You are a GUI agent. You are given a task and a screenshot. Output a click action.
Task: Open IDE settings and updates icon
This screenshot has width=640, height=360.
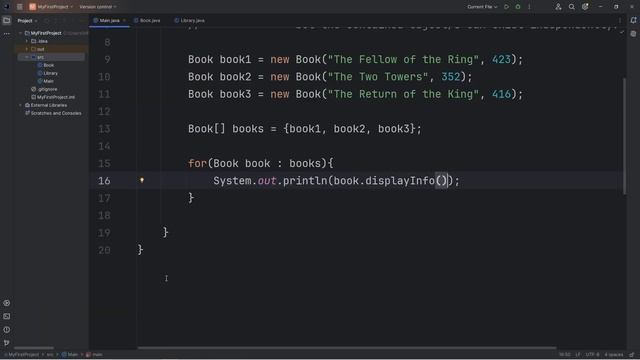(x=585, y=7)
